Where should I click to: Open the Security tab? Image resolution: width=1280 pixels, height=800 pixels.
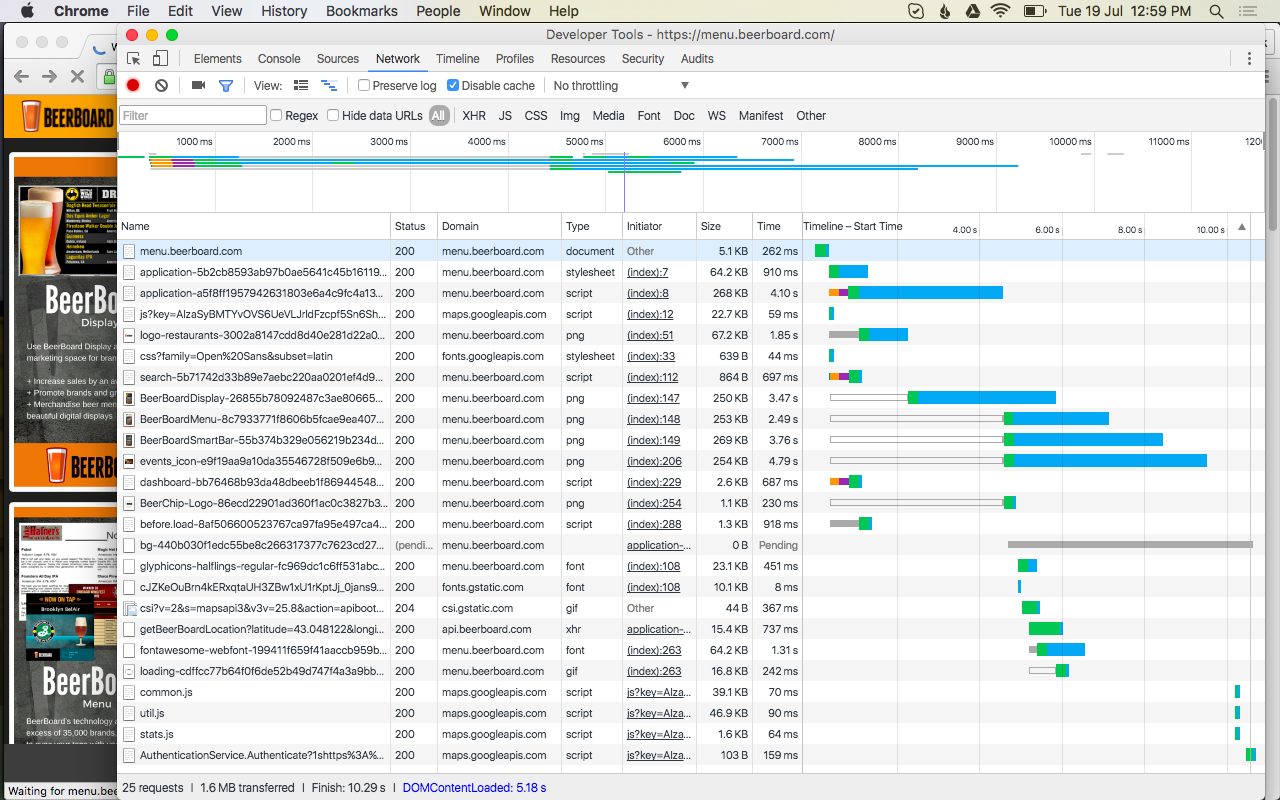tap(643, 59)
